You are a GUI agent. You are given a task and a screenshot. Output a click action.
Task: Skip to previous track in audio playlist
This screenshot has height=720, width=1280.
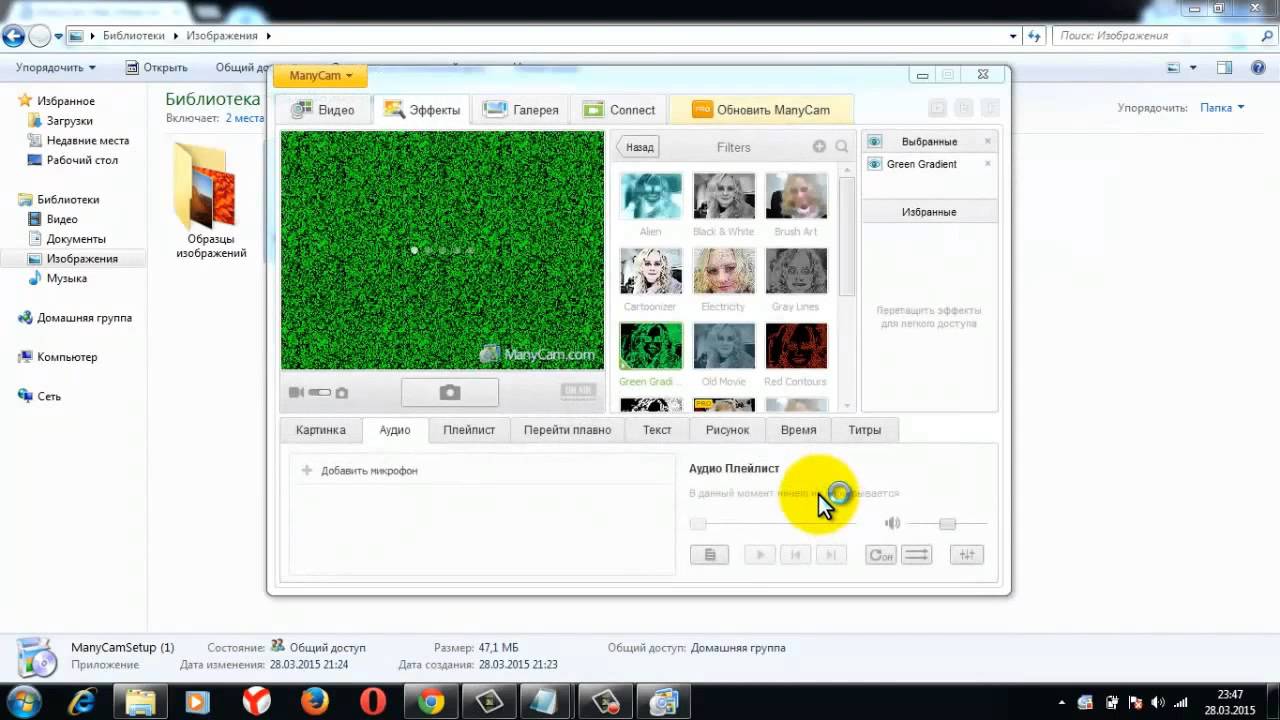coord(795,555)
